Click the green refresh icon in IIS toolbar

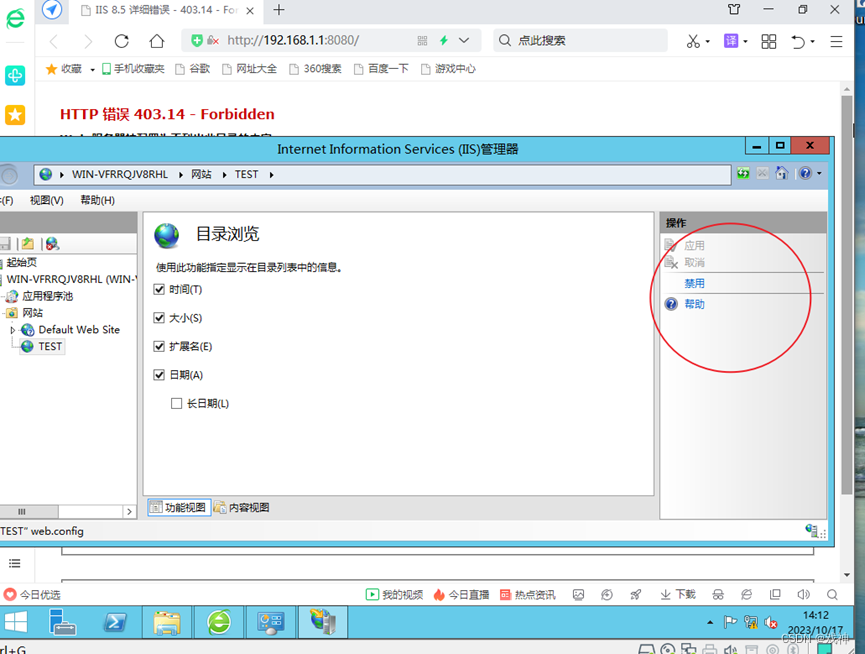pos(742,173)
